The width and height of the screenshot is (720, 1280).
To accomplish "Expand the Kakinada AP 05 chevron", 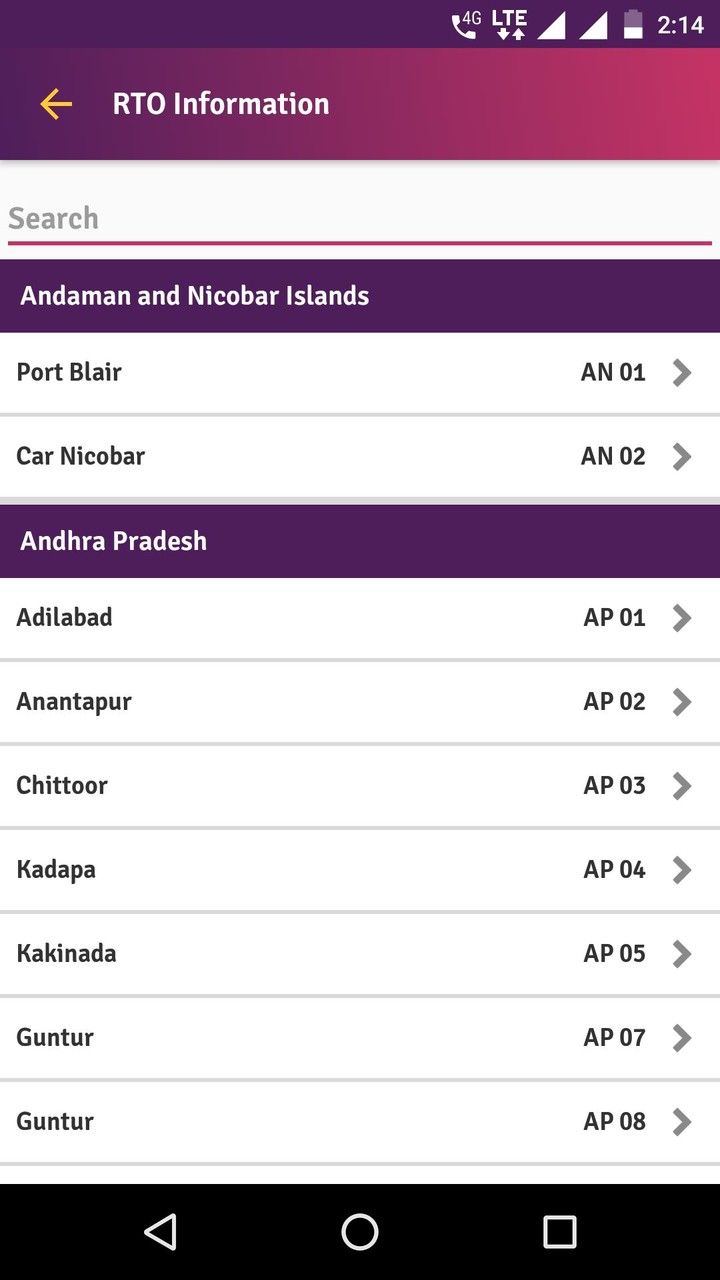I will (682, 954).
